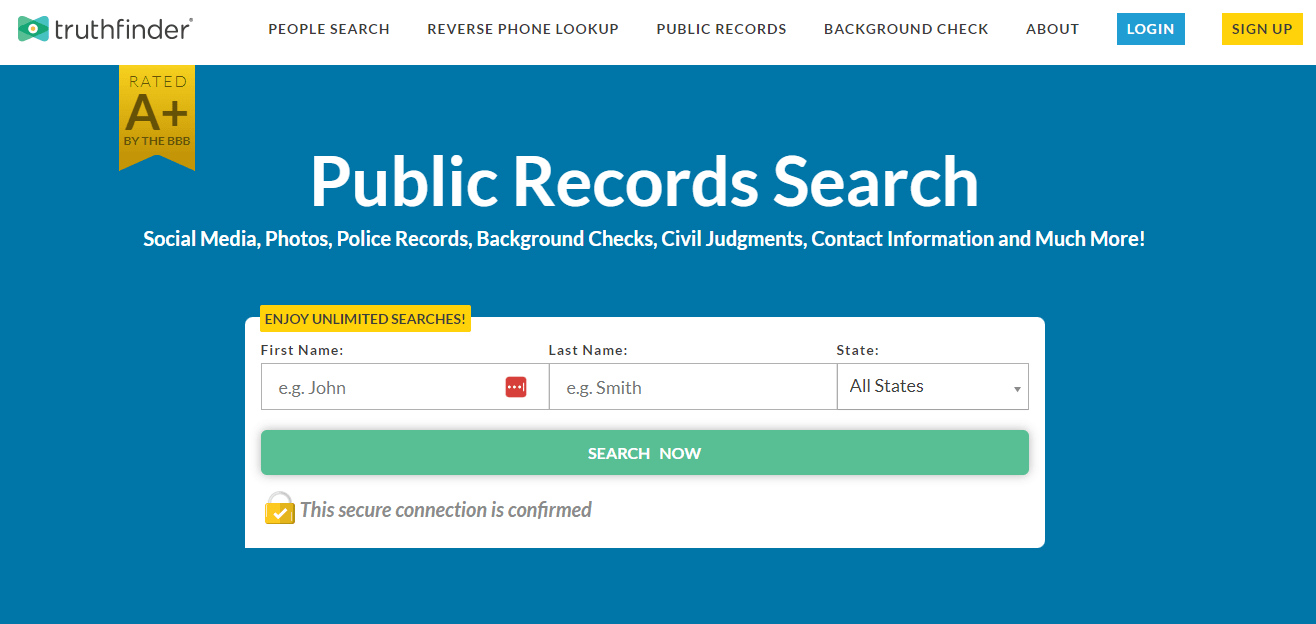Click the 'State:' label
Image resolution: width=1316 pixels, height=624 pixels.
858,350
